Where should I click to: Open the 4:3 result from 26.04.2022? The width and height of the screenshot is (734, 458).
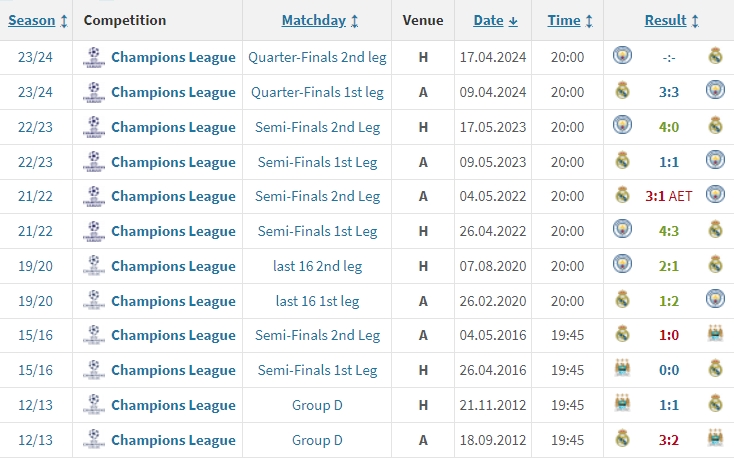[668, 231]
